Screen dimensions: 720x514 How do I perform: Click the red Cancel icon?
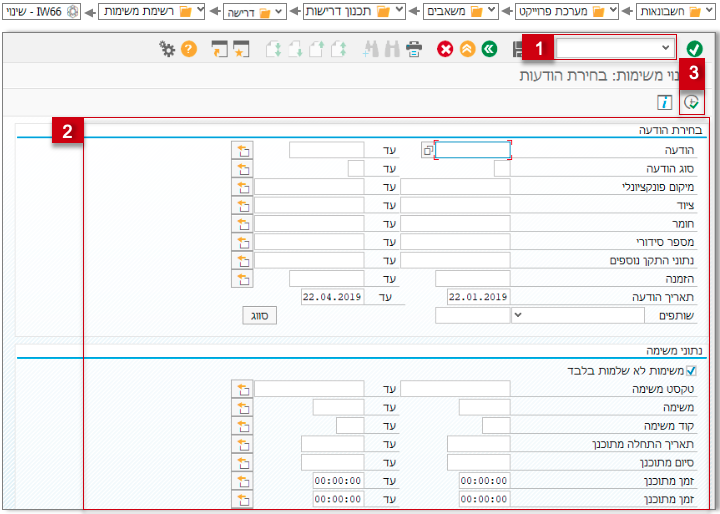pos(445,49)
